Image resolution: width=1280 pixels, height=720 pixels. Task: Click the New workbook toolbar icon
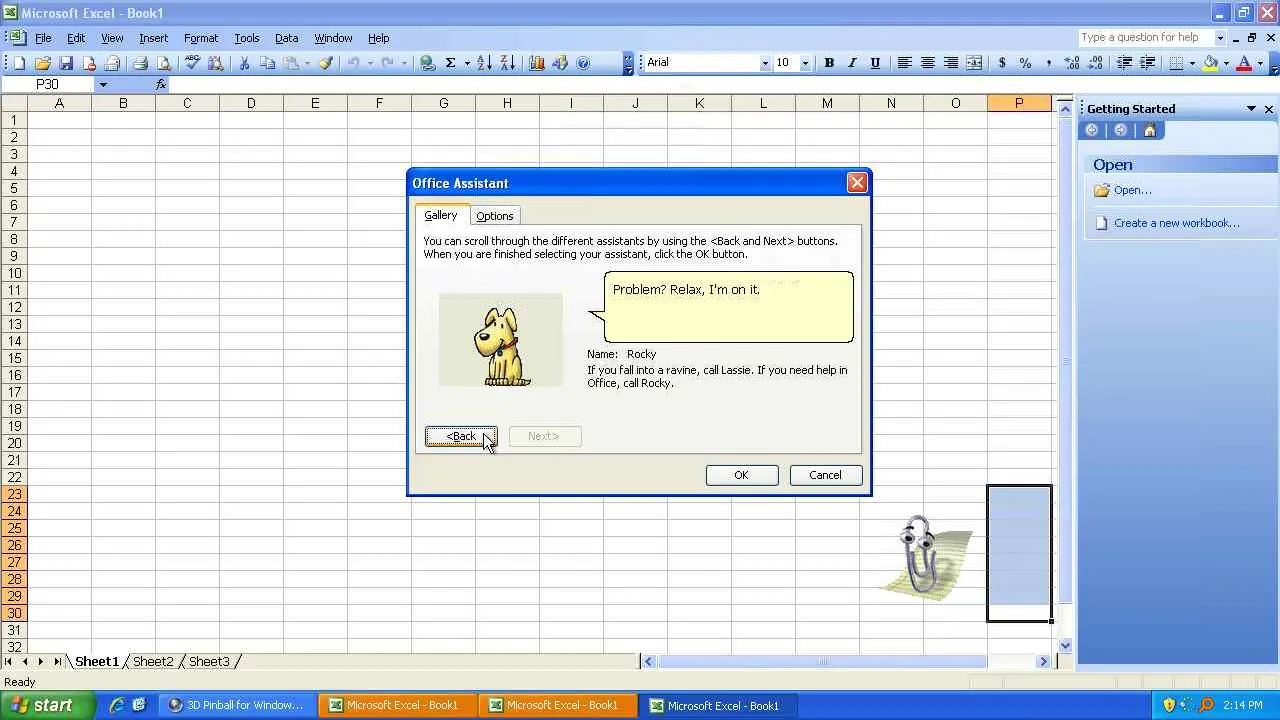tap(19, 63)
